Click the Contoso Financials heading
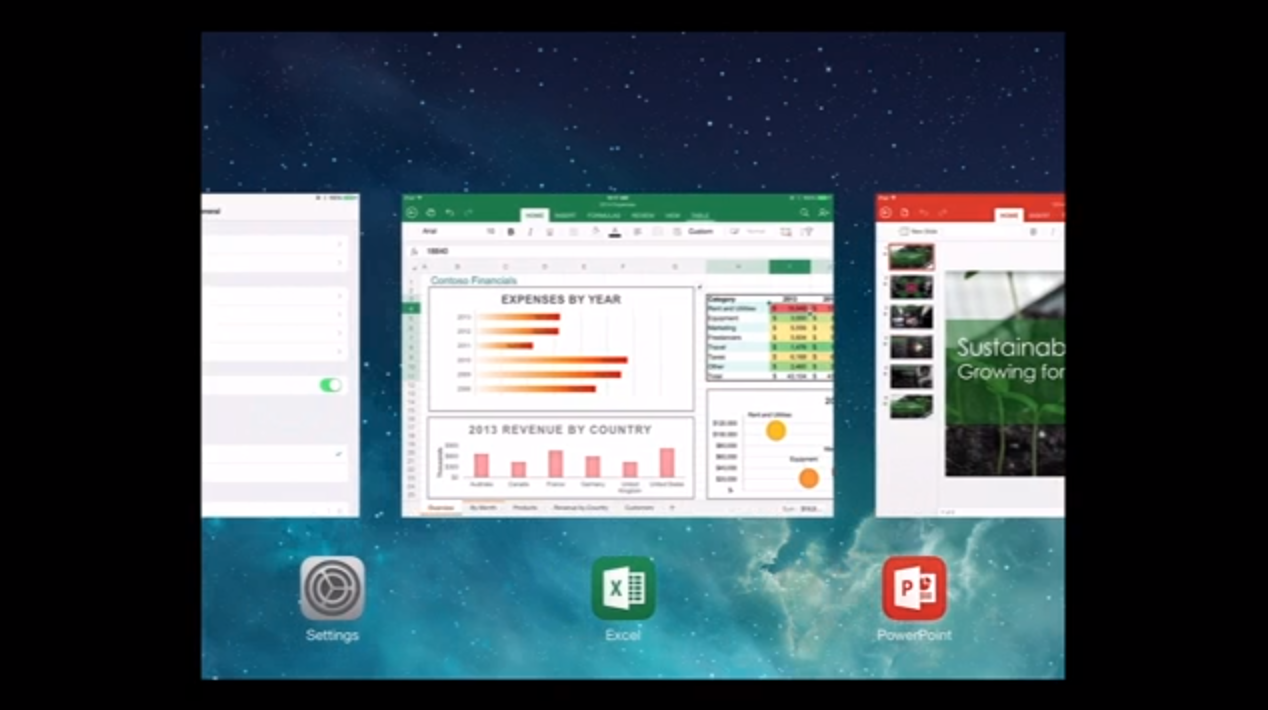1268x710 pixels. coord(473,281)
